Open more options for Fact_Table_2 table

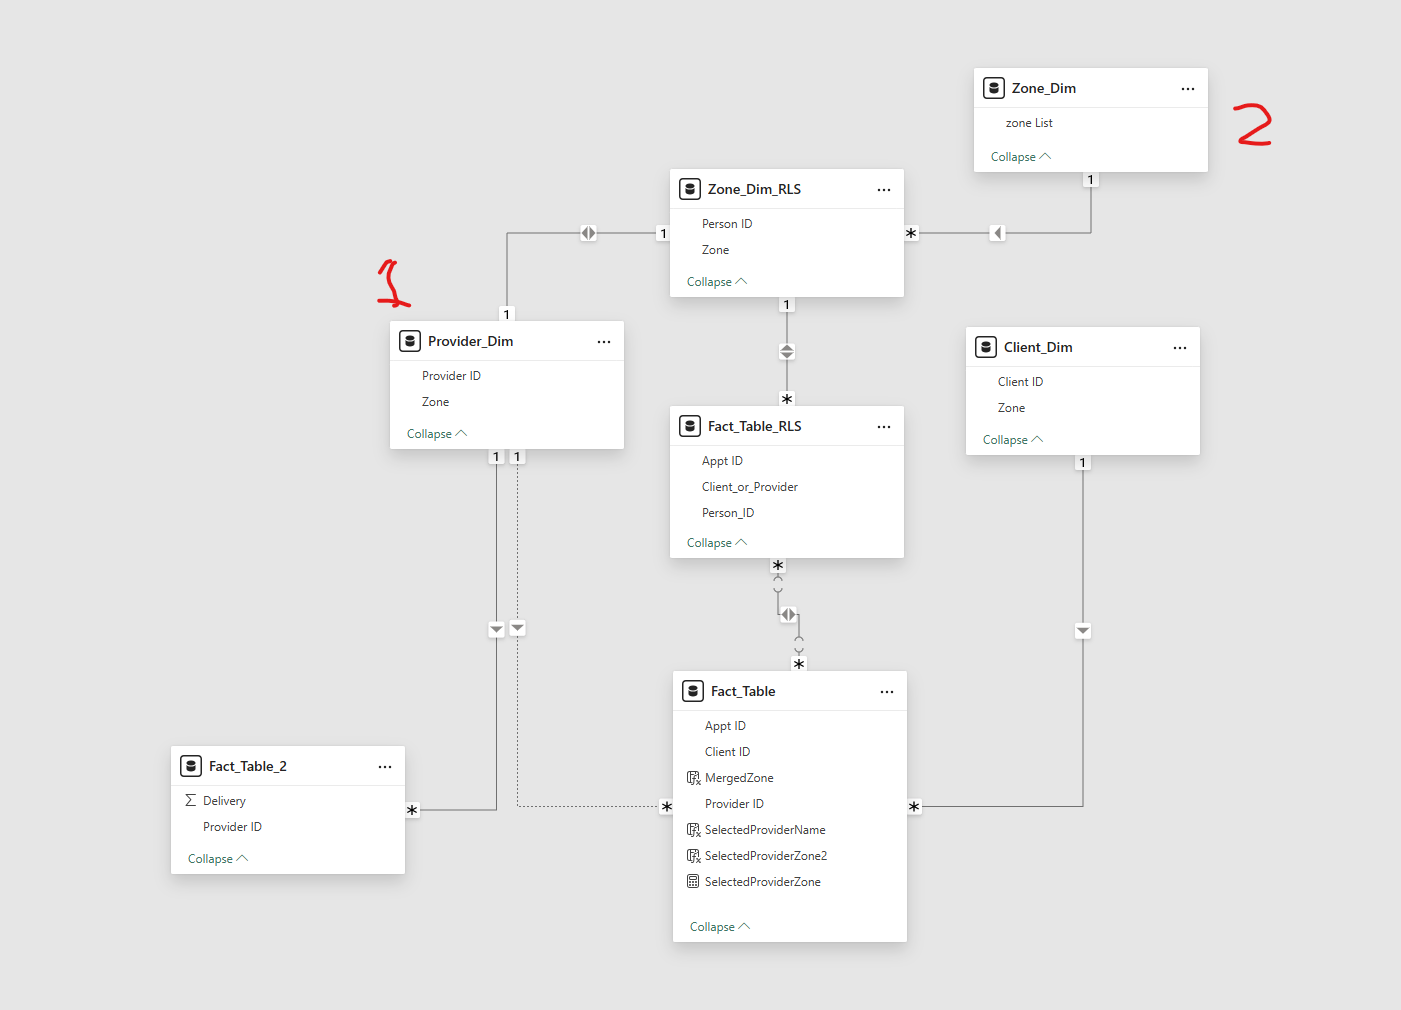coord(385,767)
